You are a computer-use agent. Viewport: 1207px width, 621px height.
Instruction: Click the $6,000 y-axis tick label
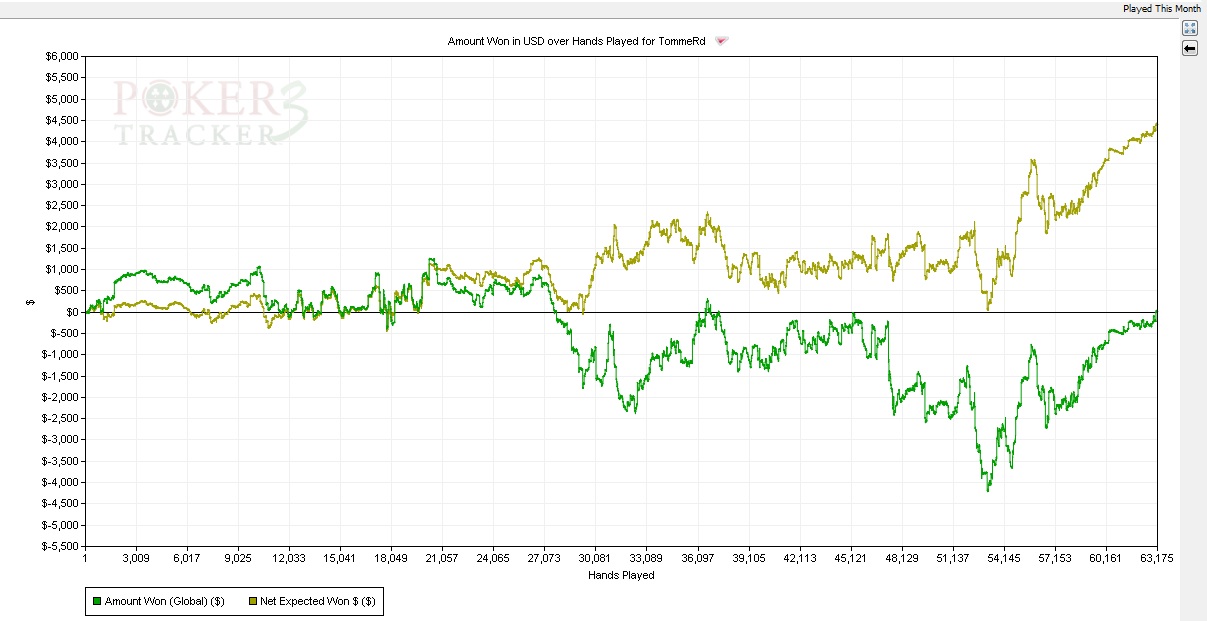tap(61, 57)
